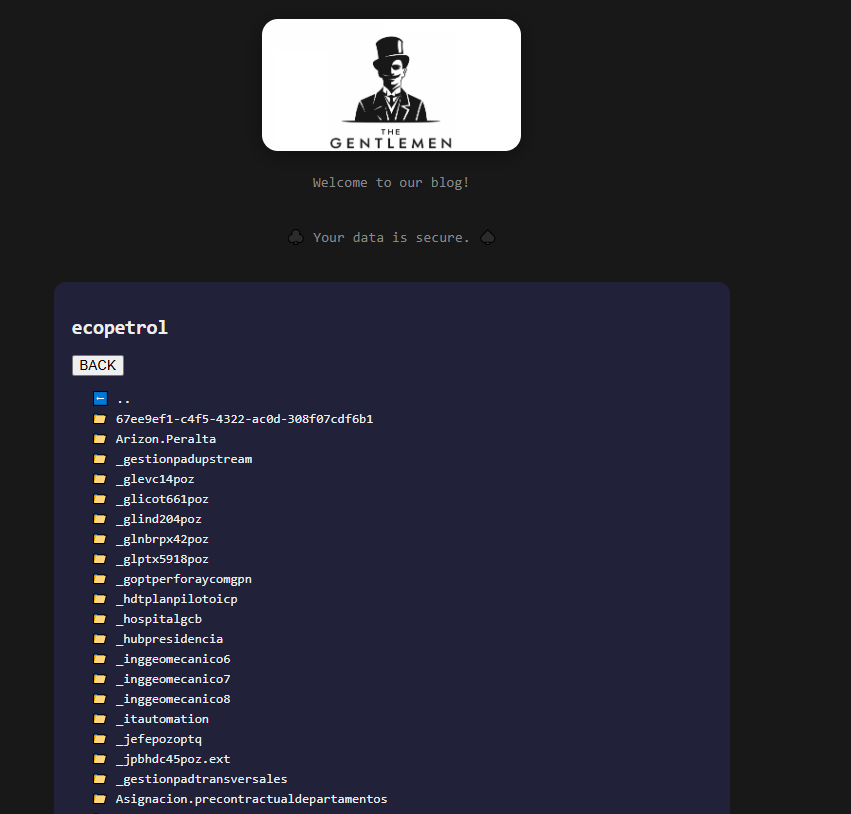This screenshot has width=851, height=814.
Task: Open the _glind204poz folder
Action: click(158, 519)
